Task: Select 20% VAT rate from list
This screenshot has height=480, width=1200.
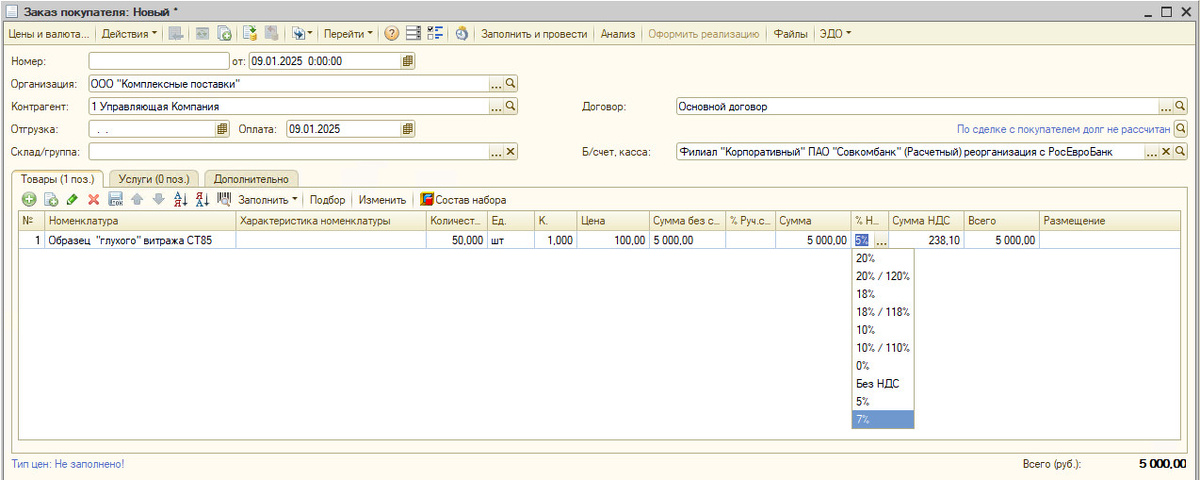Action: pos(883,258)
